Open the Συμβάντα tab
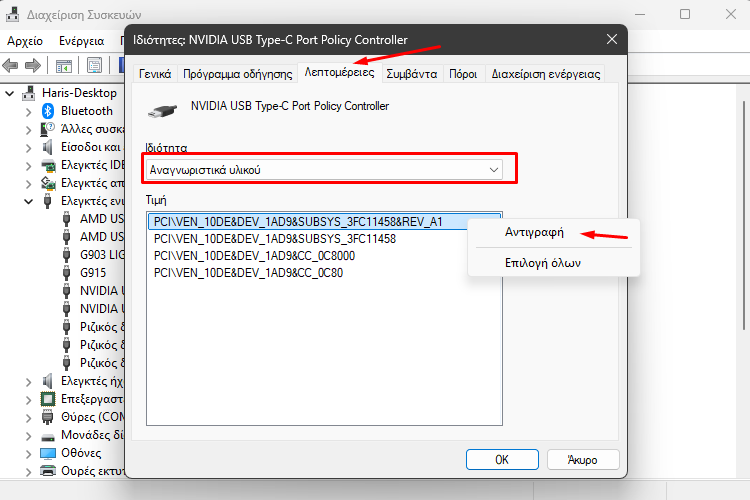 click(412, 74)
